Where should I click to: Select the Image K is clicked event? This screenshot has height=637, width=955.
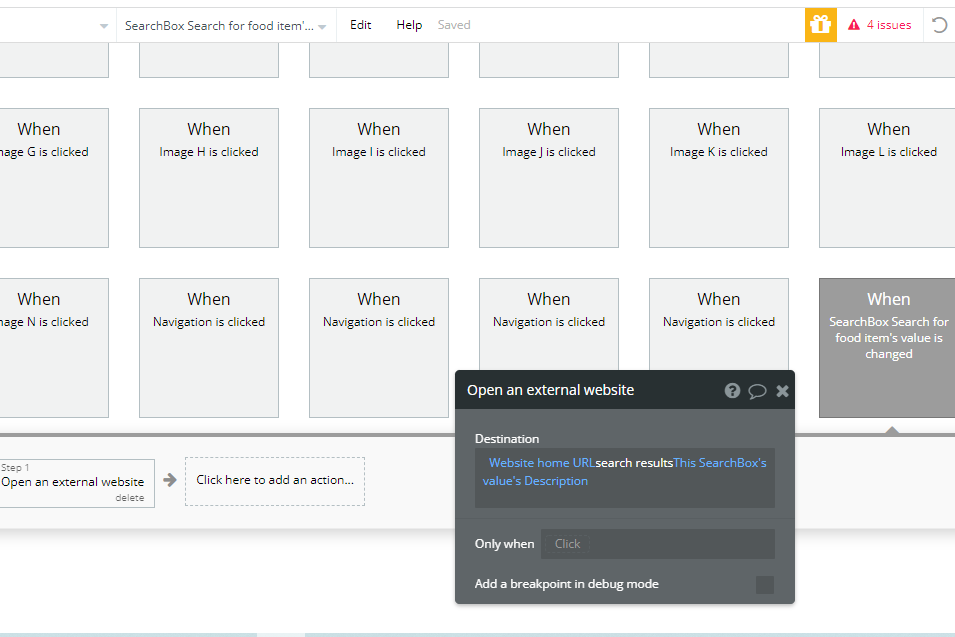(x=719, y=178)
